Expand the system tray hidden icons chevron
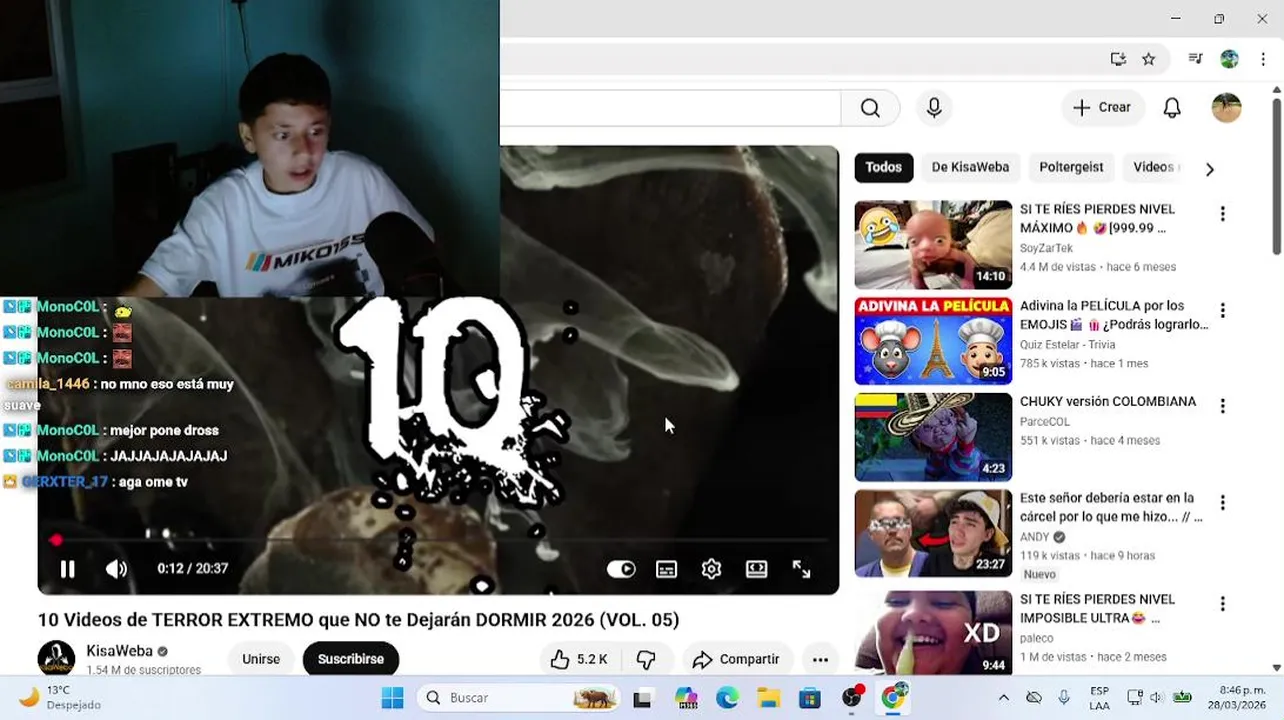1284x720 pixels. [1004, 698]
